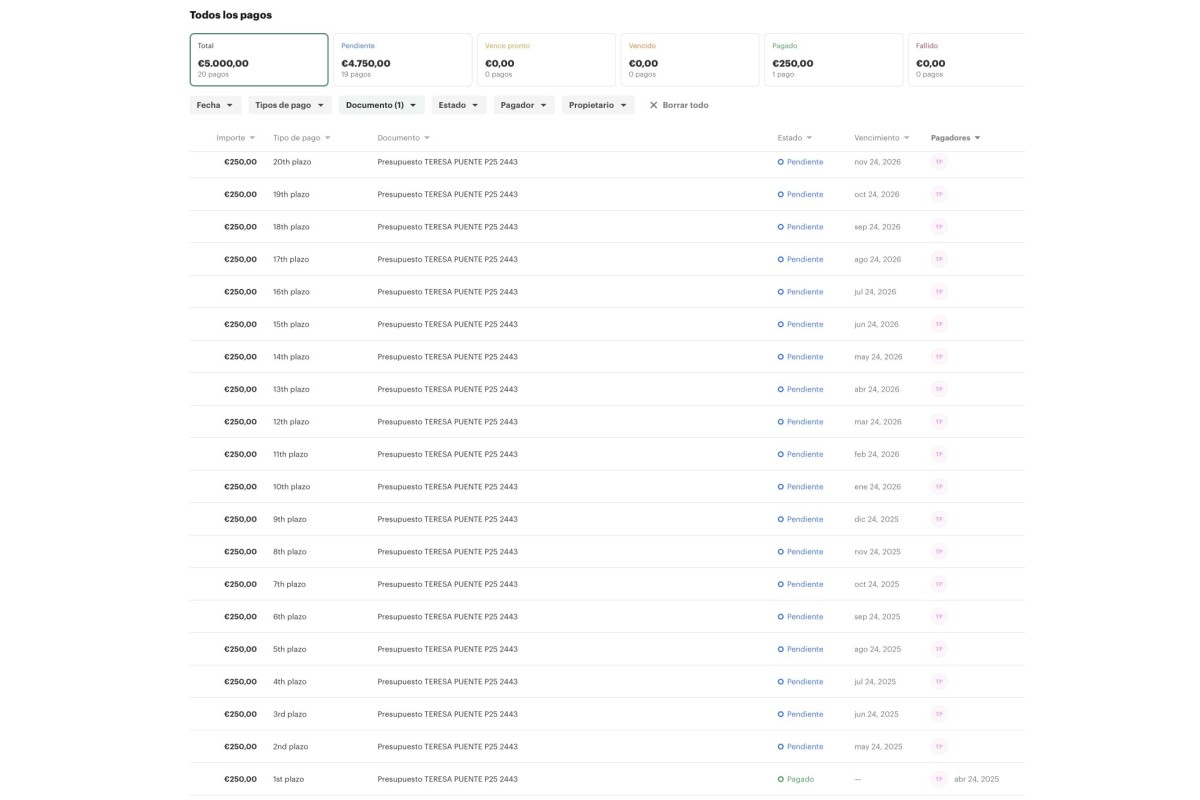1200x800 pixels.
Task: Open the Documento (1) filter dropdown
Action: [381, 105]
